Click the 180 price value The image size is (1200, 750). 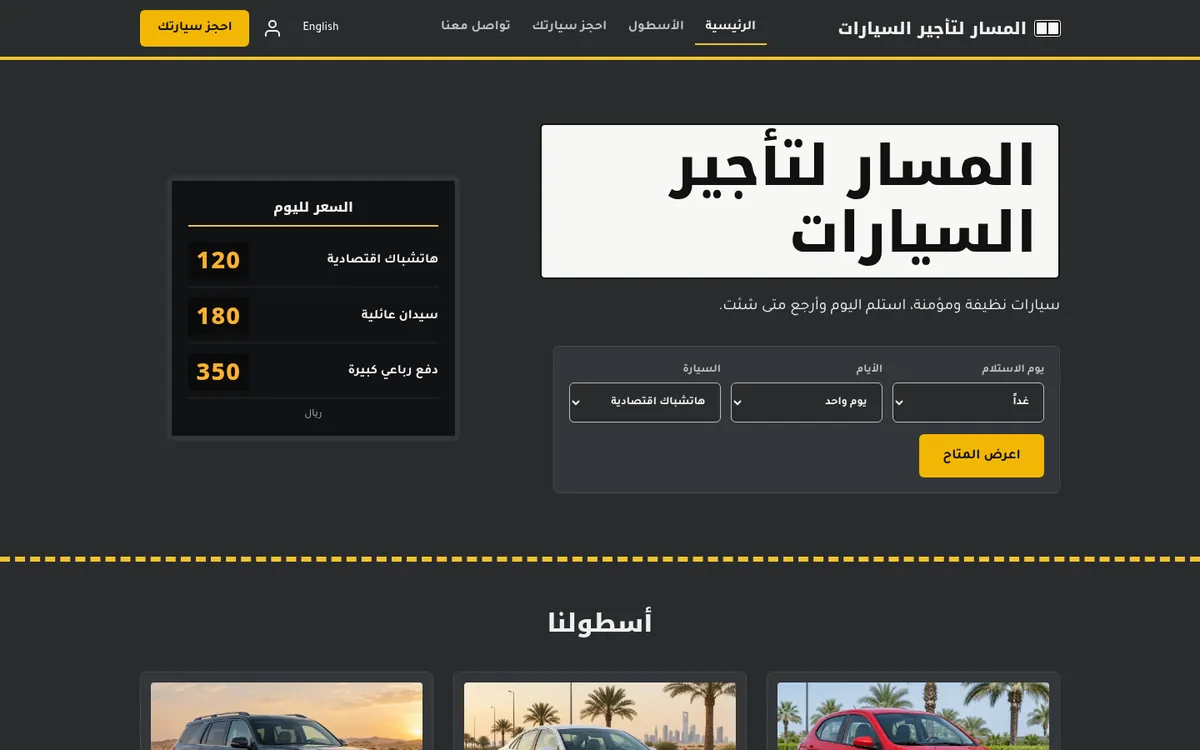click(x=218, y=316)
